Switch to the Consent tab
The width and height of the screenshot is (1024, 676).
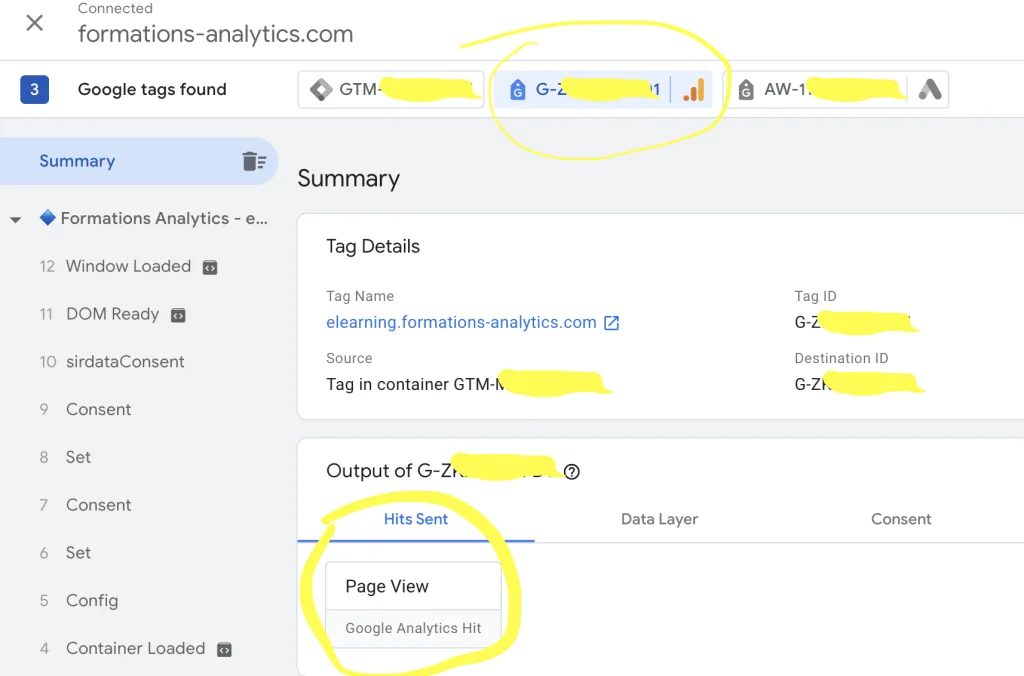pos(901,519)
